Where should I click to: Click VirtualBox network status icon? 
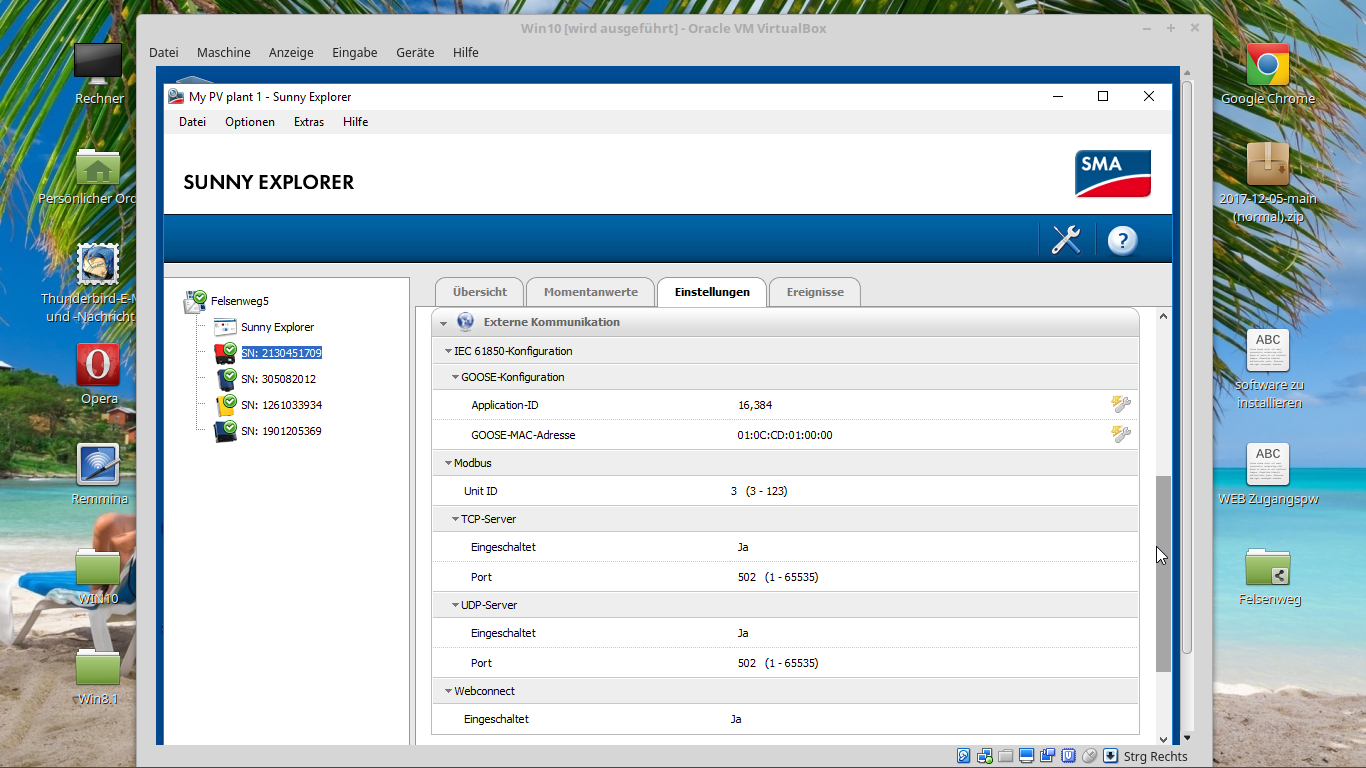[985, 756]
